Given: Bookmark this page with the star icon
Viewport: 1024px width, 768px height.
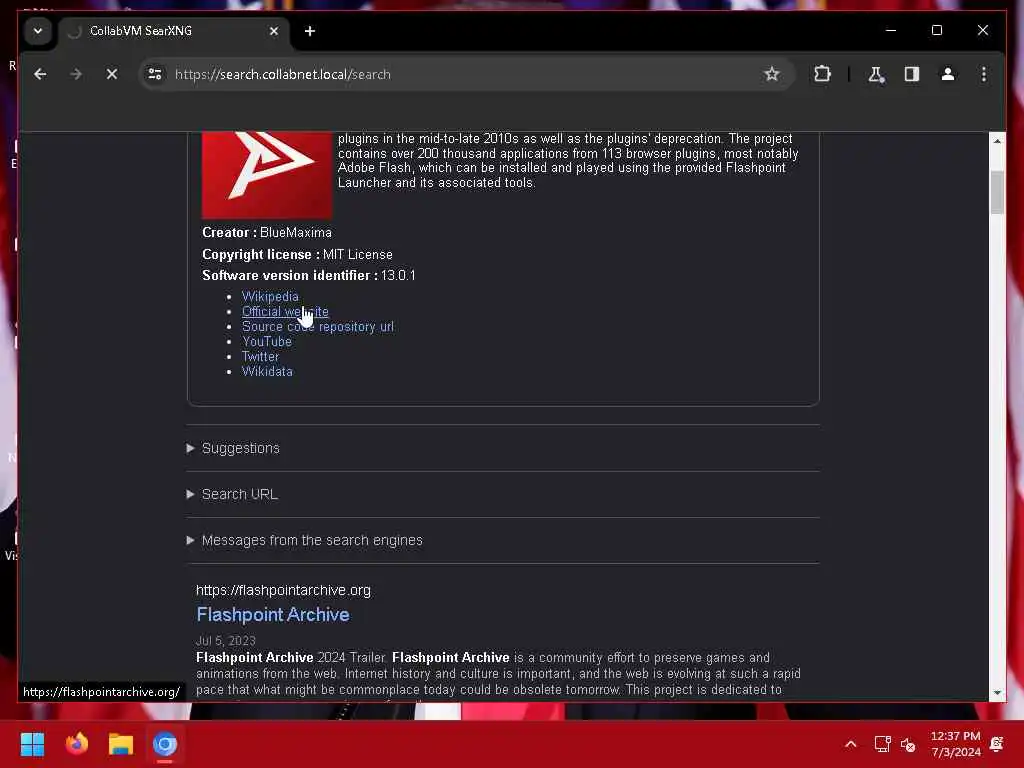Looking at the screenshot, I should click(771, 74).
